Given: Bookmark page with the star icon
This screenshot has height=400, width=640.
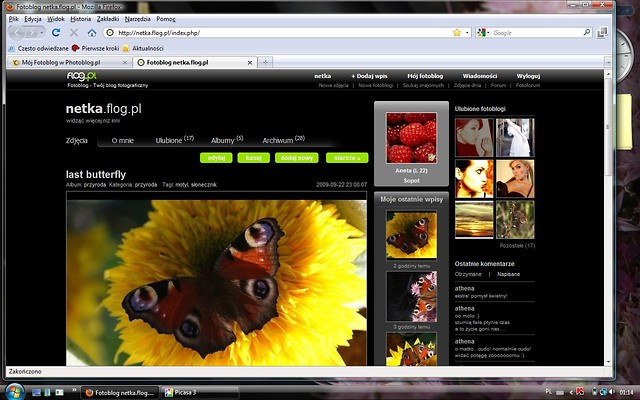Looking at the screenshot, I should pos(457,33).
